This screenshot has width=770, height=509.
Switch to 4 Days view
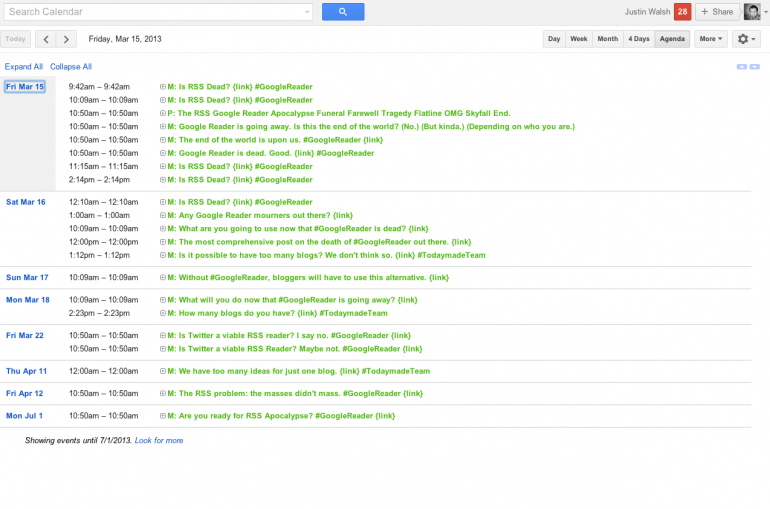[x=639, y=39]
